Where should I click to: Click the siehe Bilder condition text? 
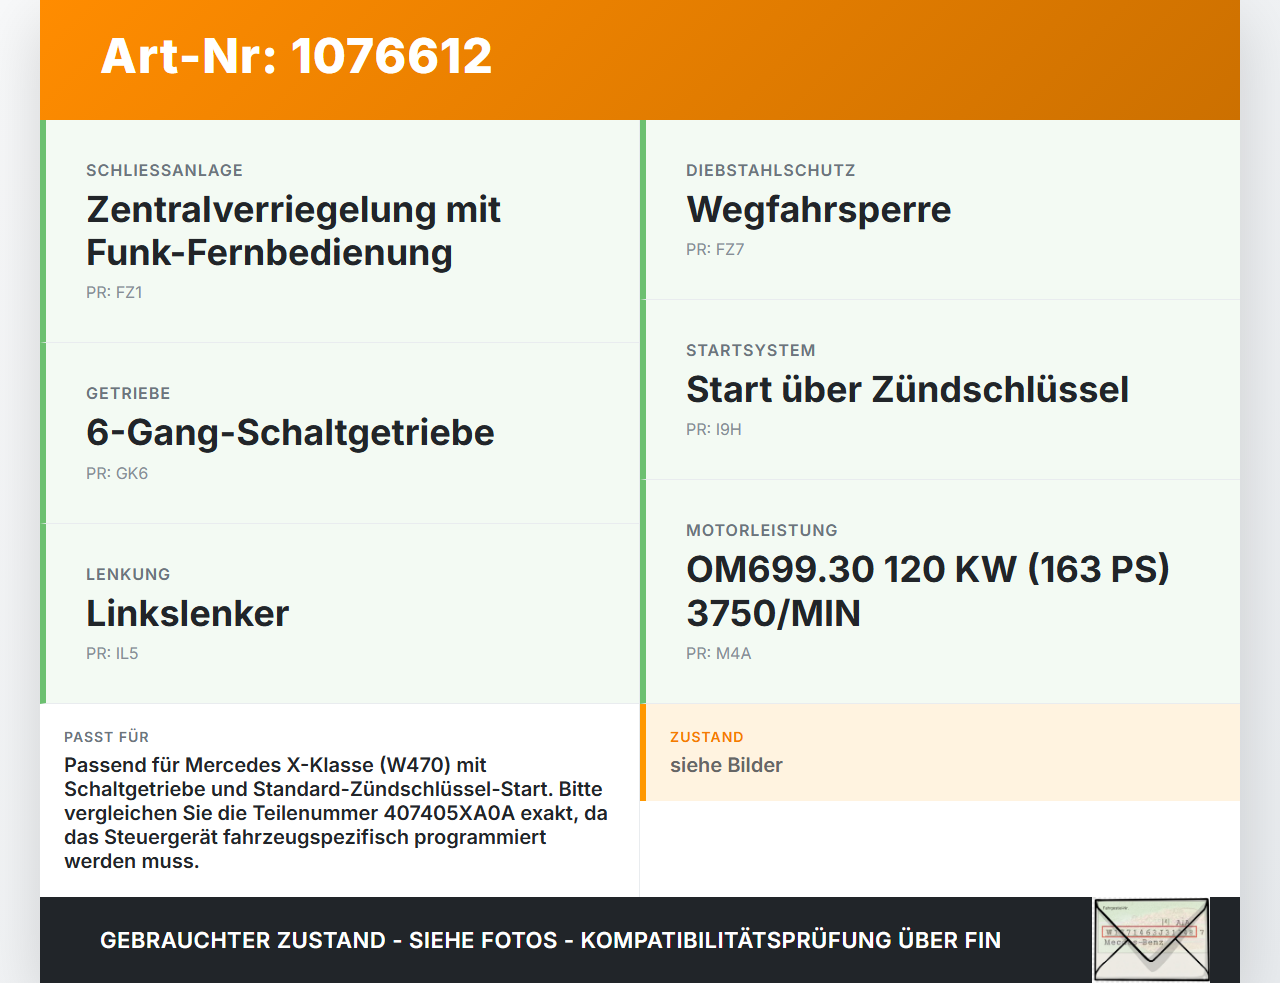tap(726, 765)
